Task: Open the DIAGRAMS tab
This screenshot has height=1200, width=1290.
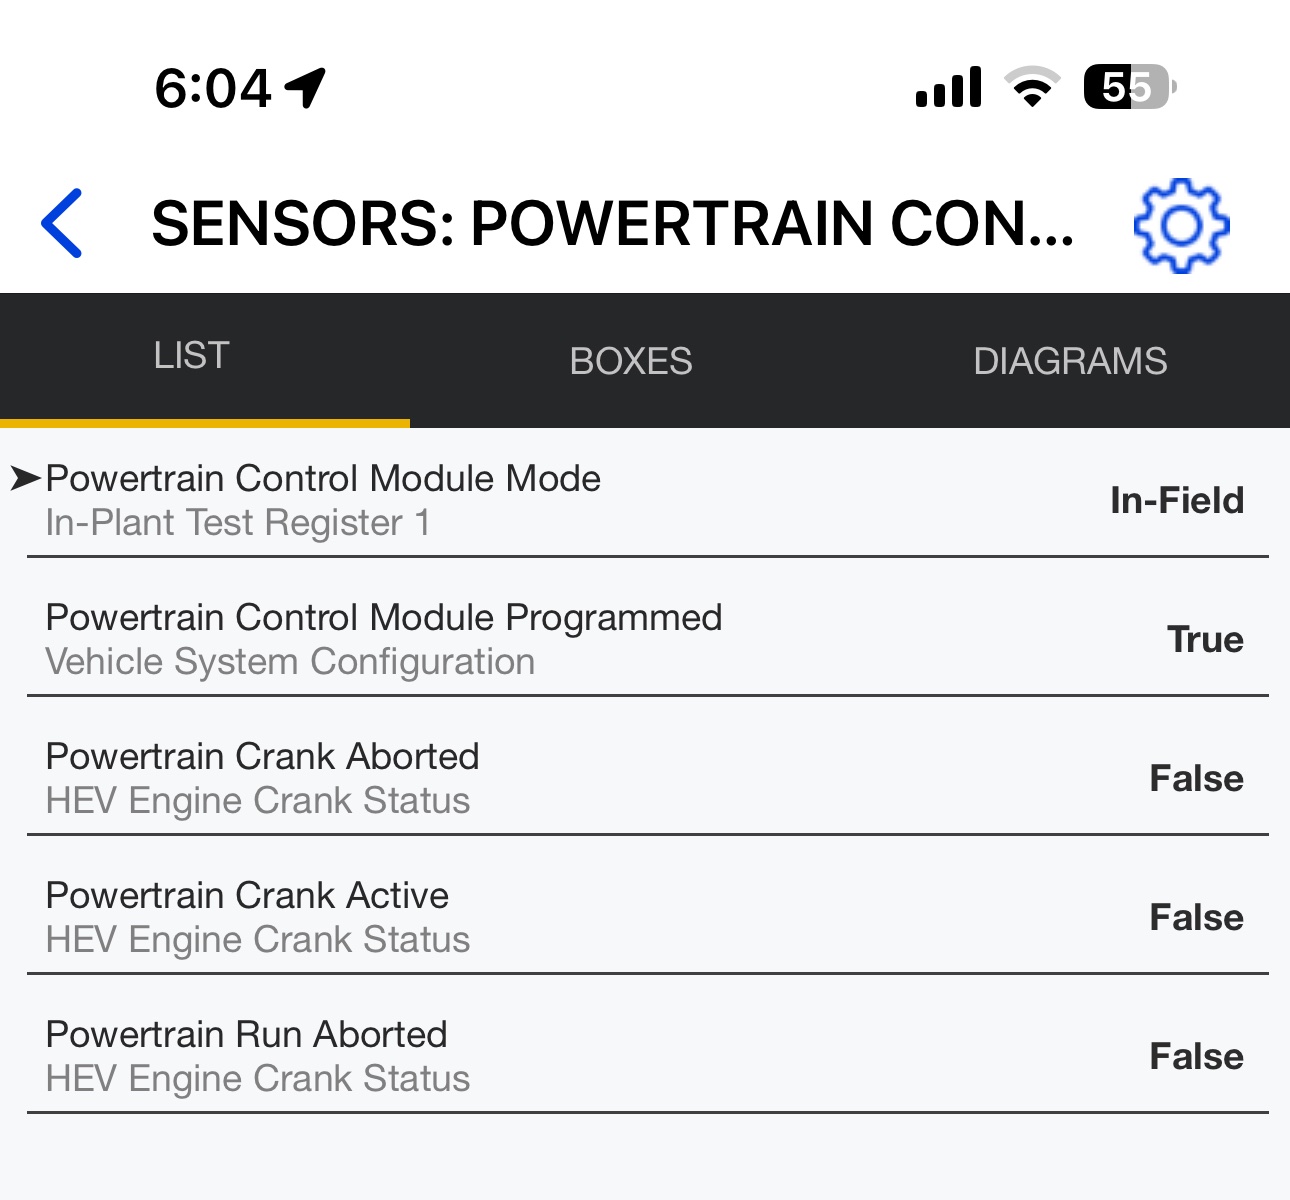Action: tap(1070, 361)
